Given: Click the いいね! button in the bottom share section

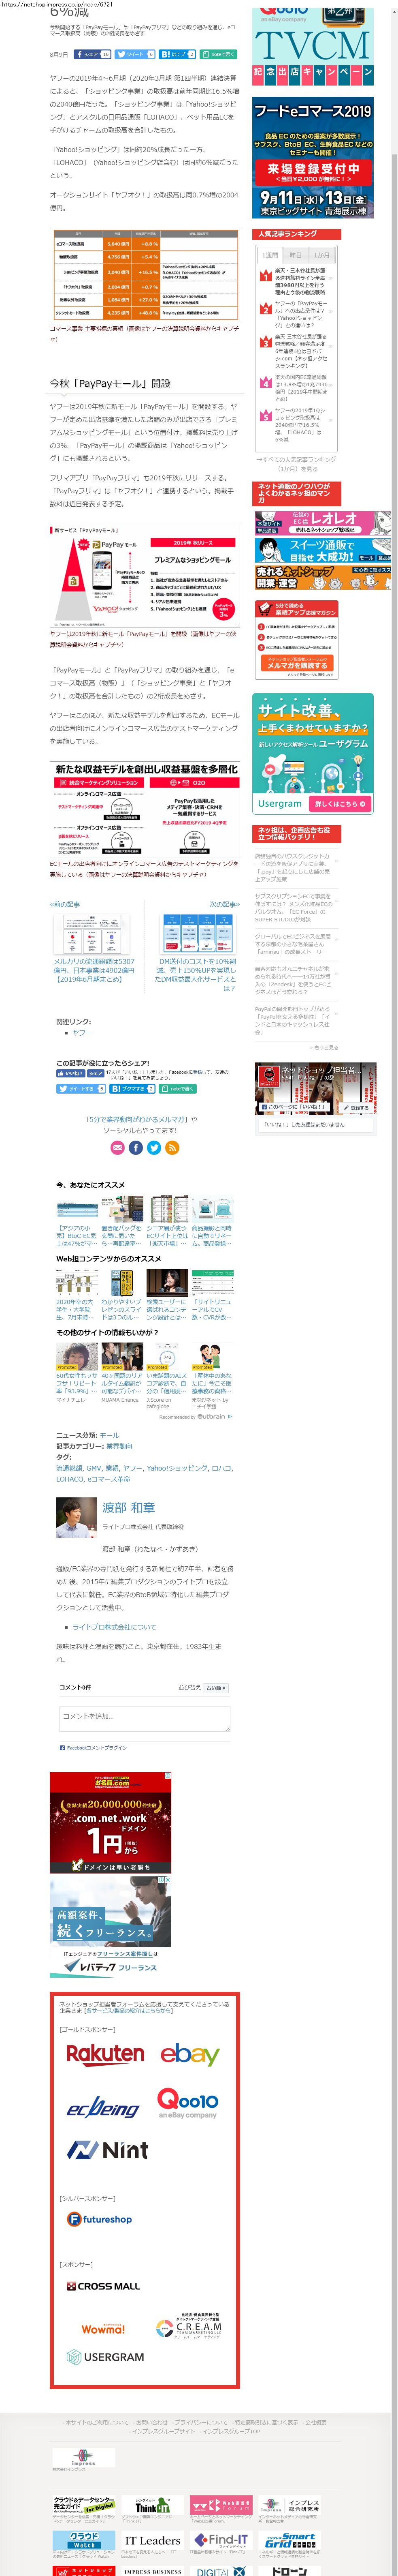Looking at the screenshot, I should coord(70,1072).
